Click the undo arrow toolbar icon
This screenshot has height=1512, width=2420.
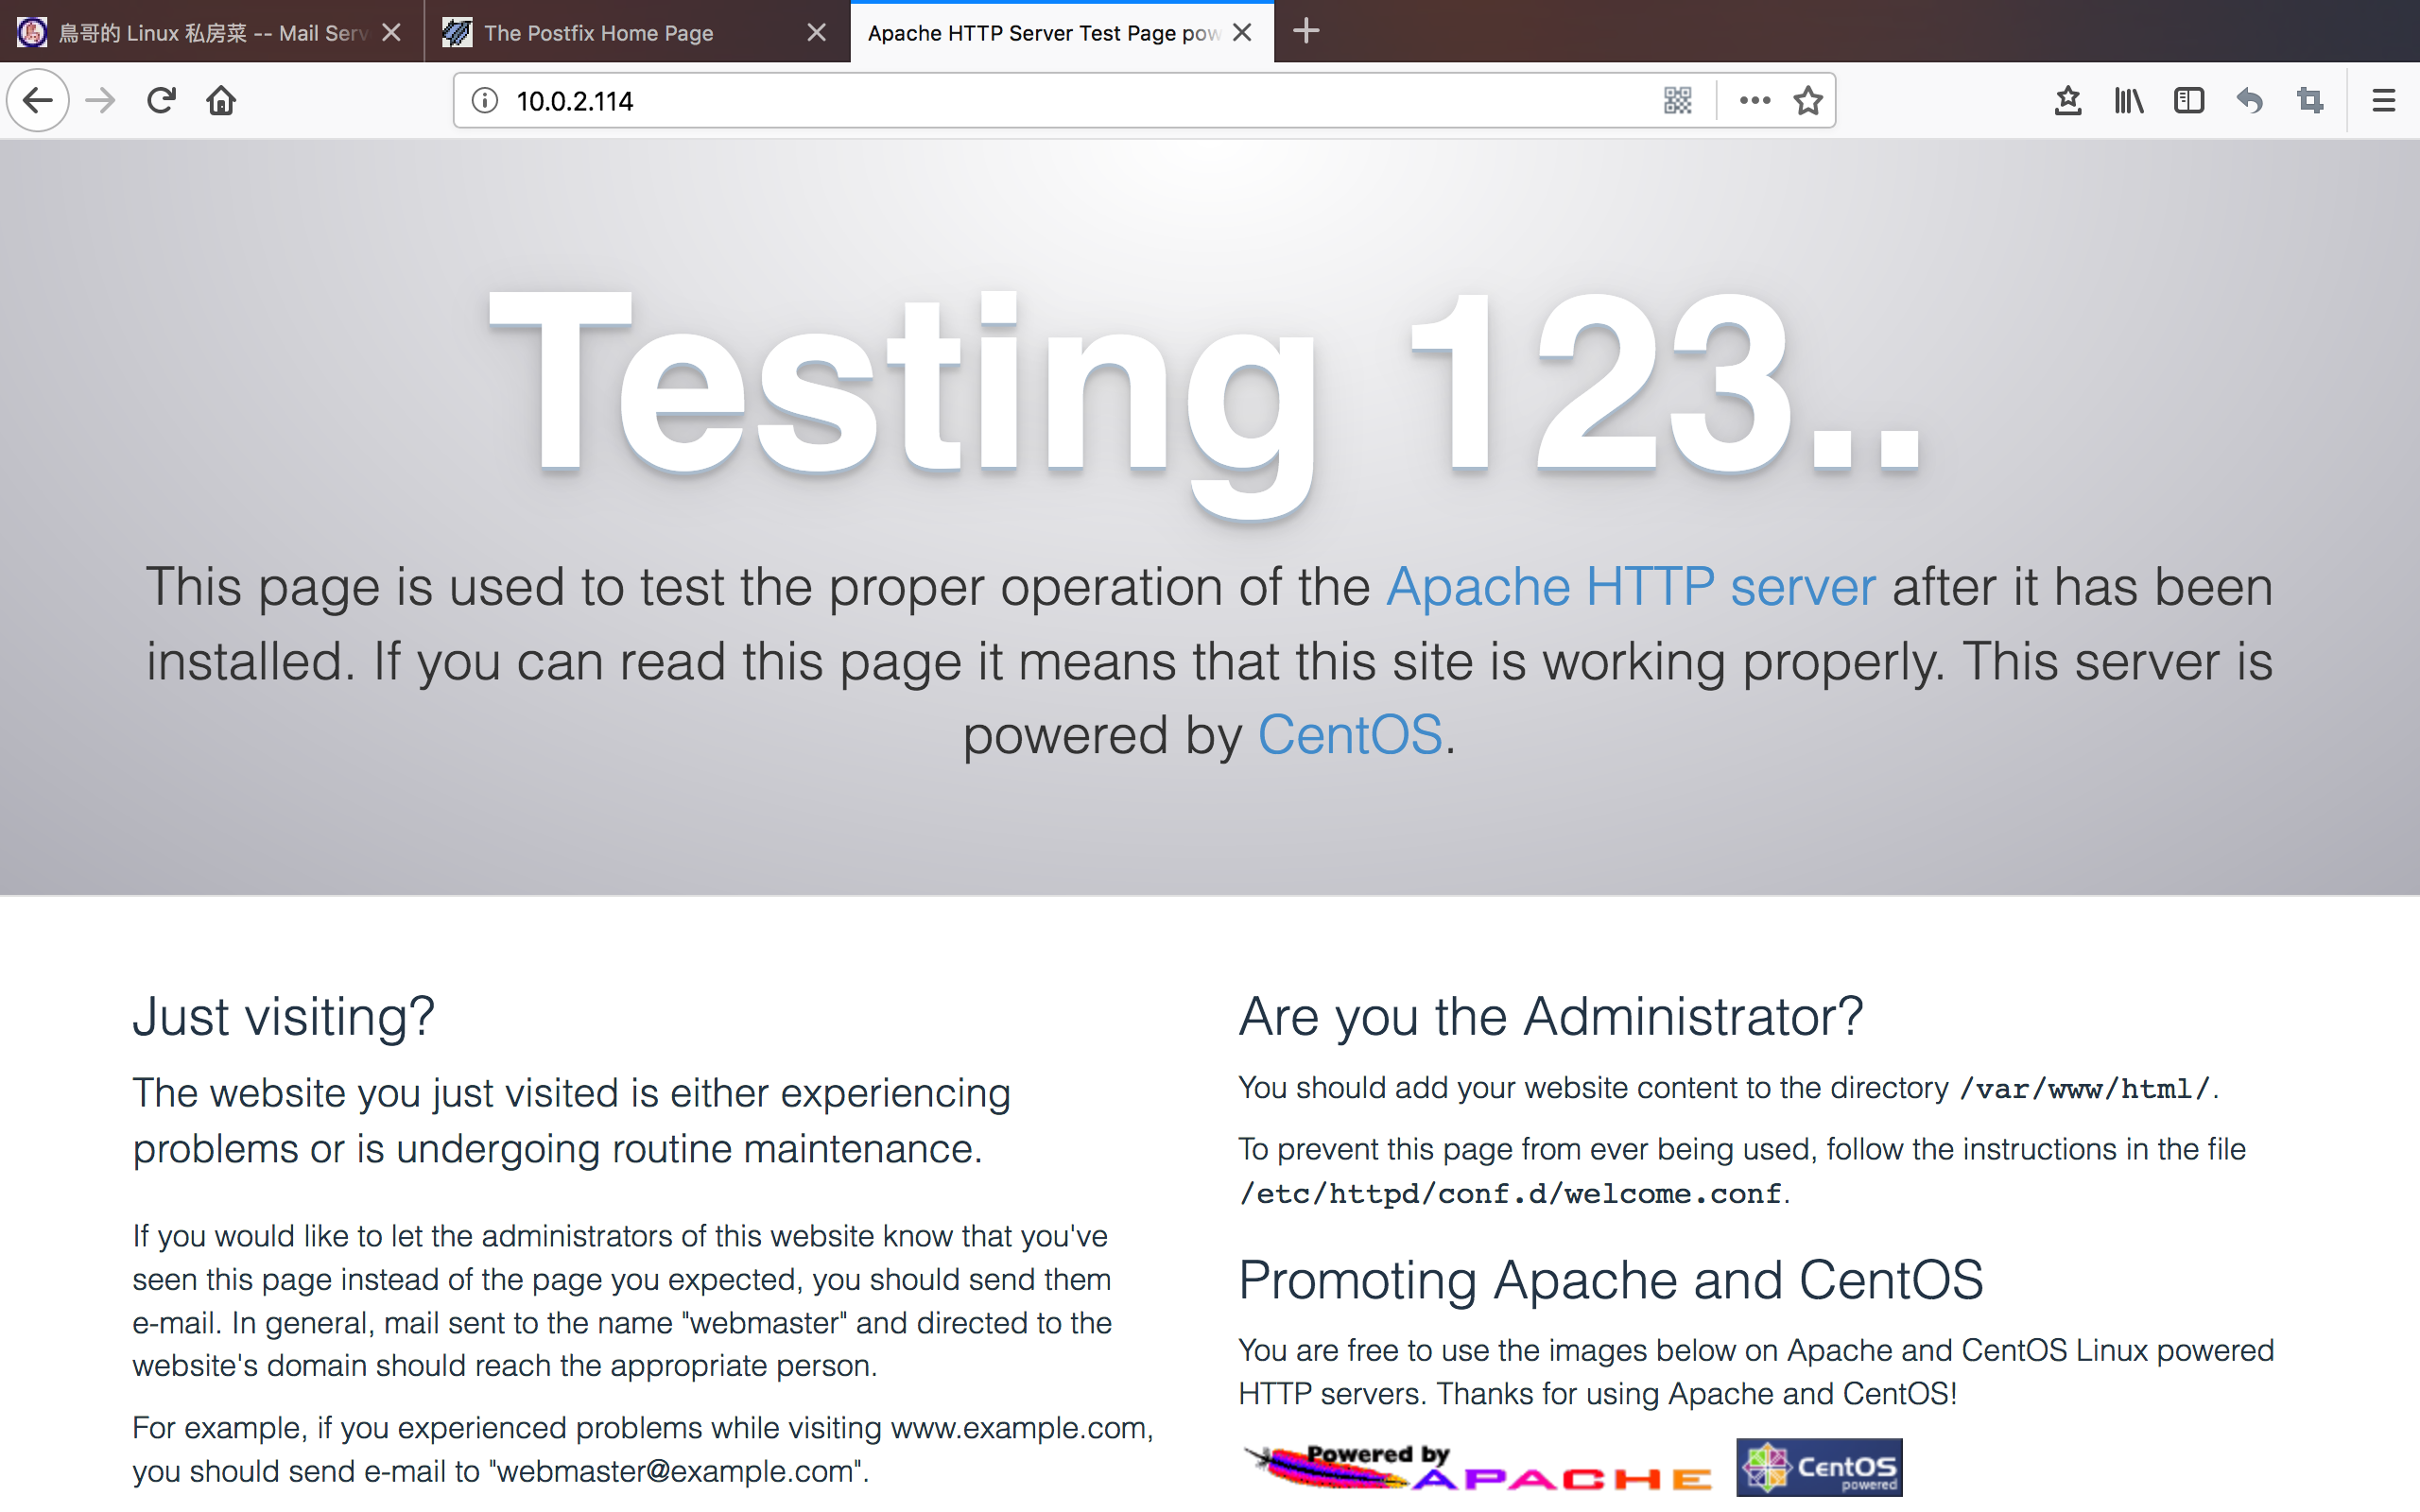point(2249,100)
